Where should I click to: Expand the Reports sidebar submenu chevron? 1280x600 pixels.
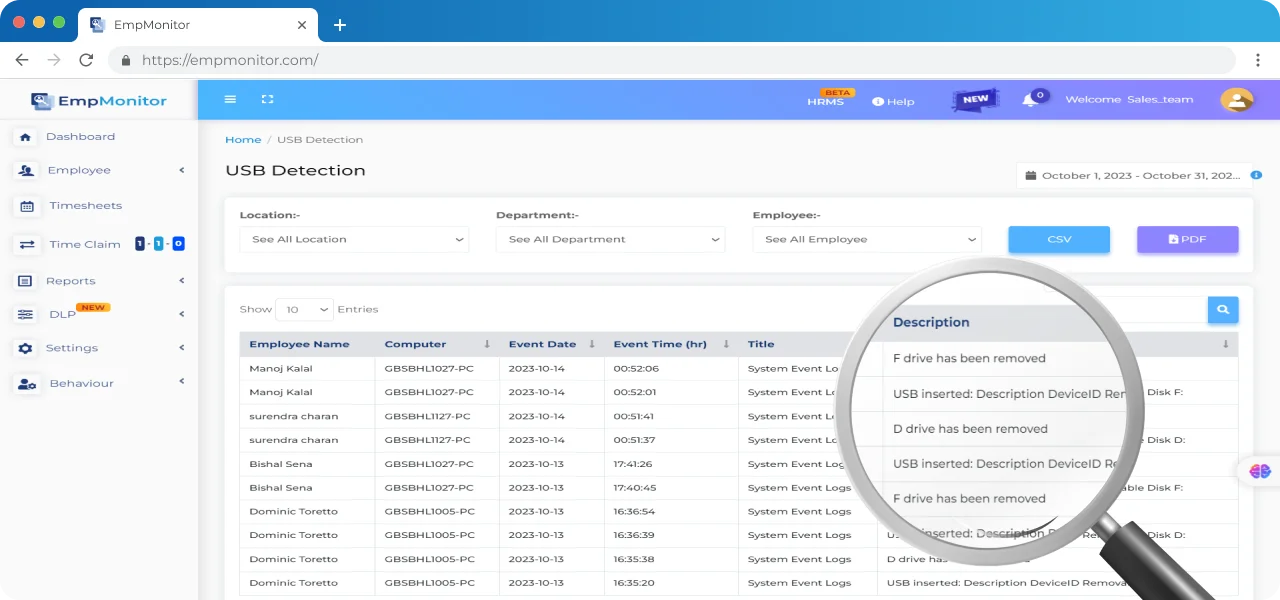(x=182, y=281)
